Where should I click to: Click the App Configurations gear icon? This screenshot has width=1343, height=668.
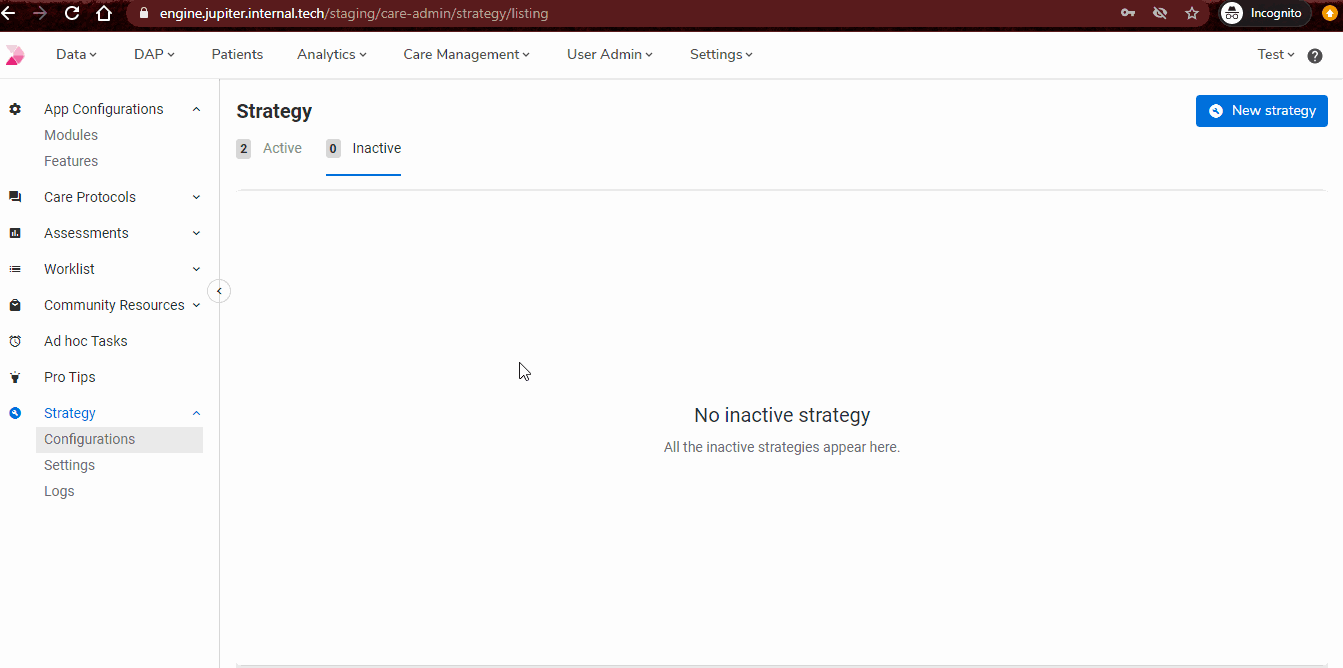point(15,109)
